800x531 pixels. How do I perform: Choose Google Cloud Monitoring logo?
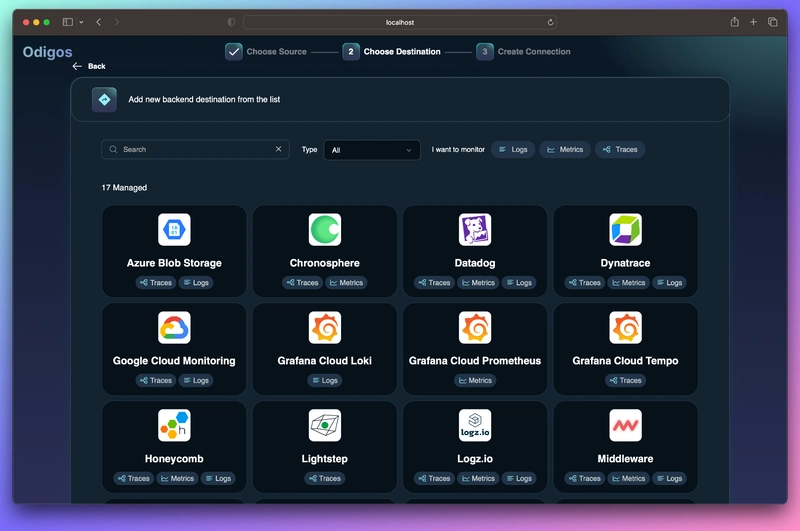tap(174, 327)
